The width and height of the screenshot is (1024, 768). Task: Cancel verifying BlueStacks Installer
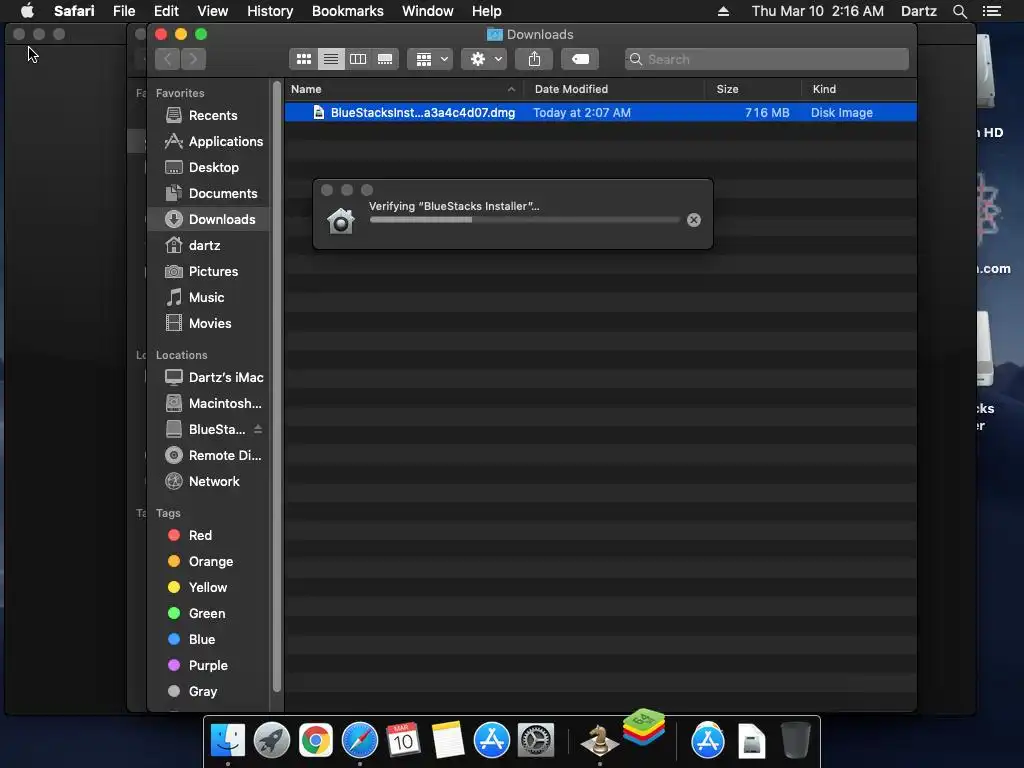[x=694, y=220]
